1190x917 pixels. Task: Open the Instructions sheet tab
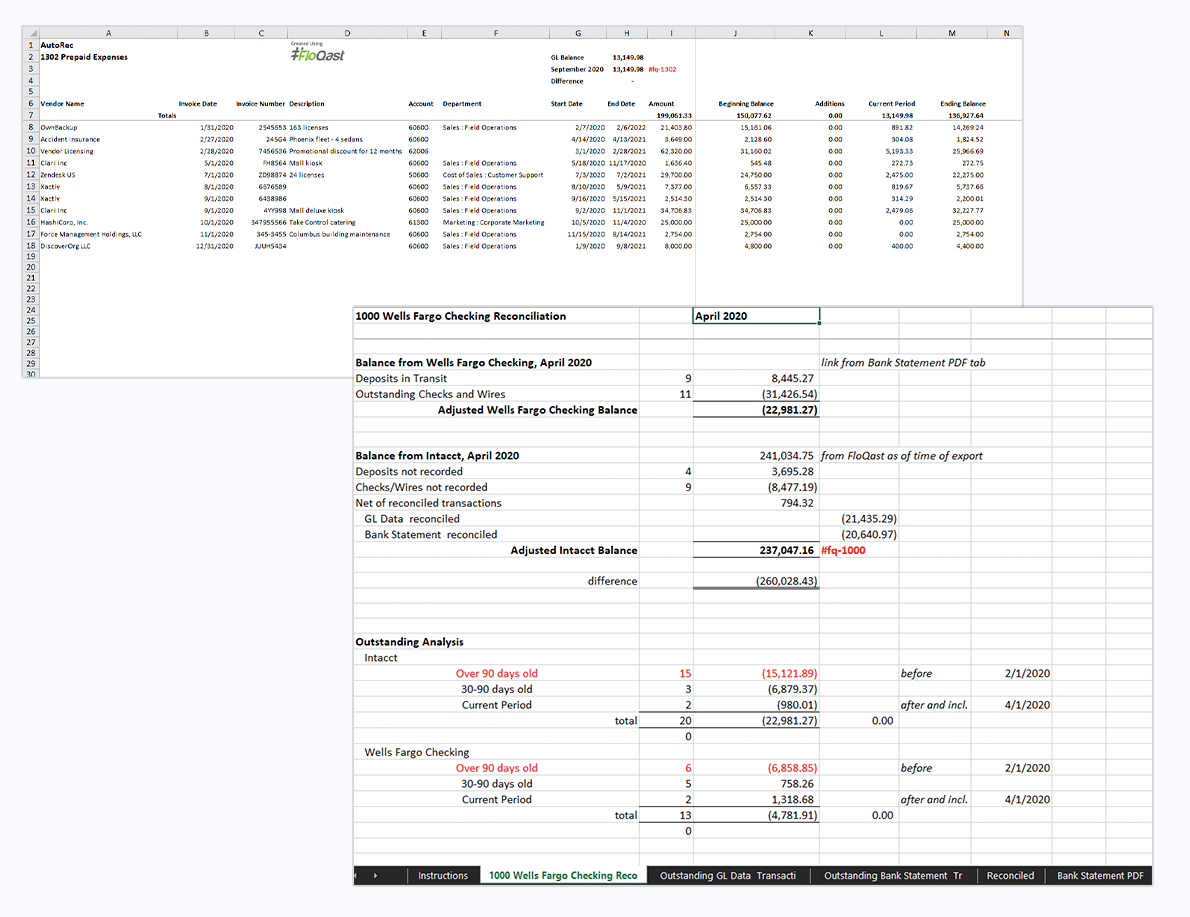(x=442, y=876)
